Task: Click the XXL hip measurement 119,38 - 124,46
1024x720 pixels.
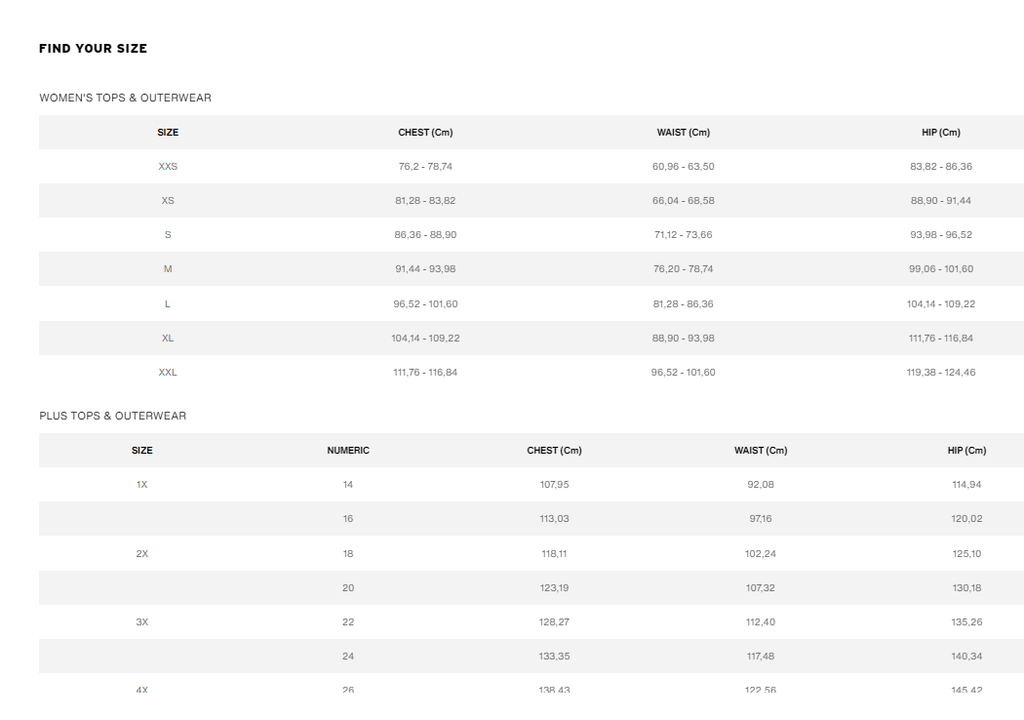Action: coord(941,372)
